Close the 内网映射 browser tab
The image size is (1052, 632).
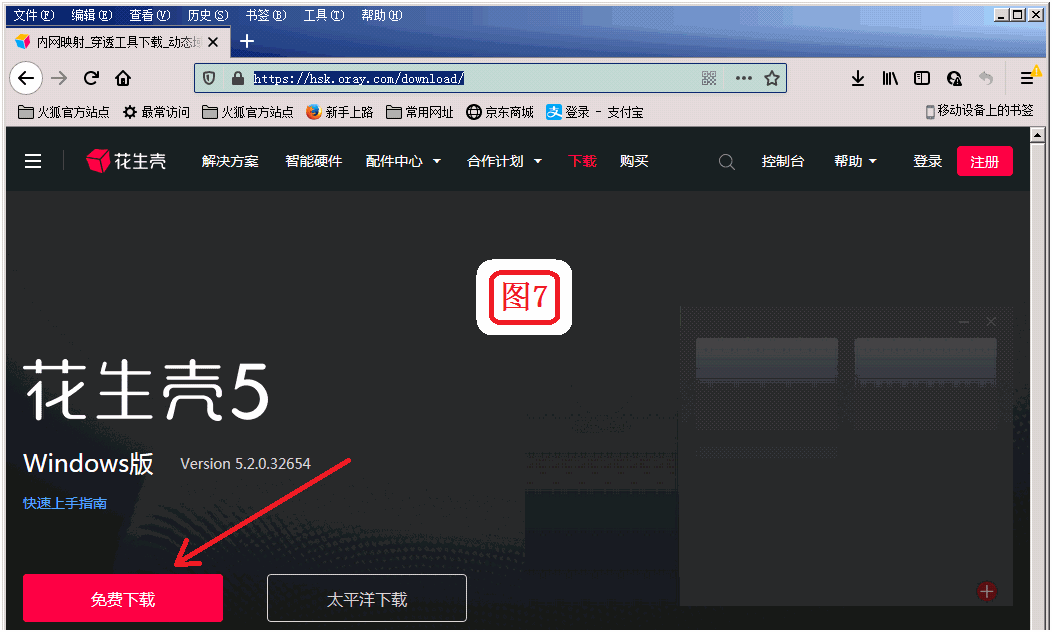(213, 42)
